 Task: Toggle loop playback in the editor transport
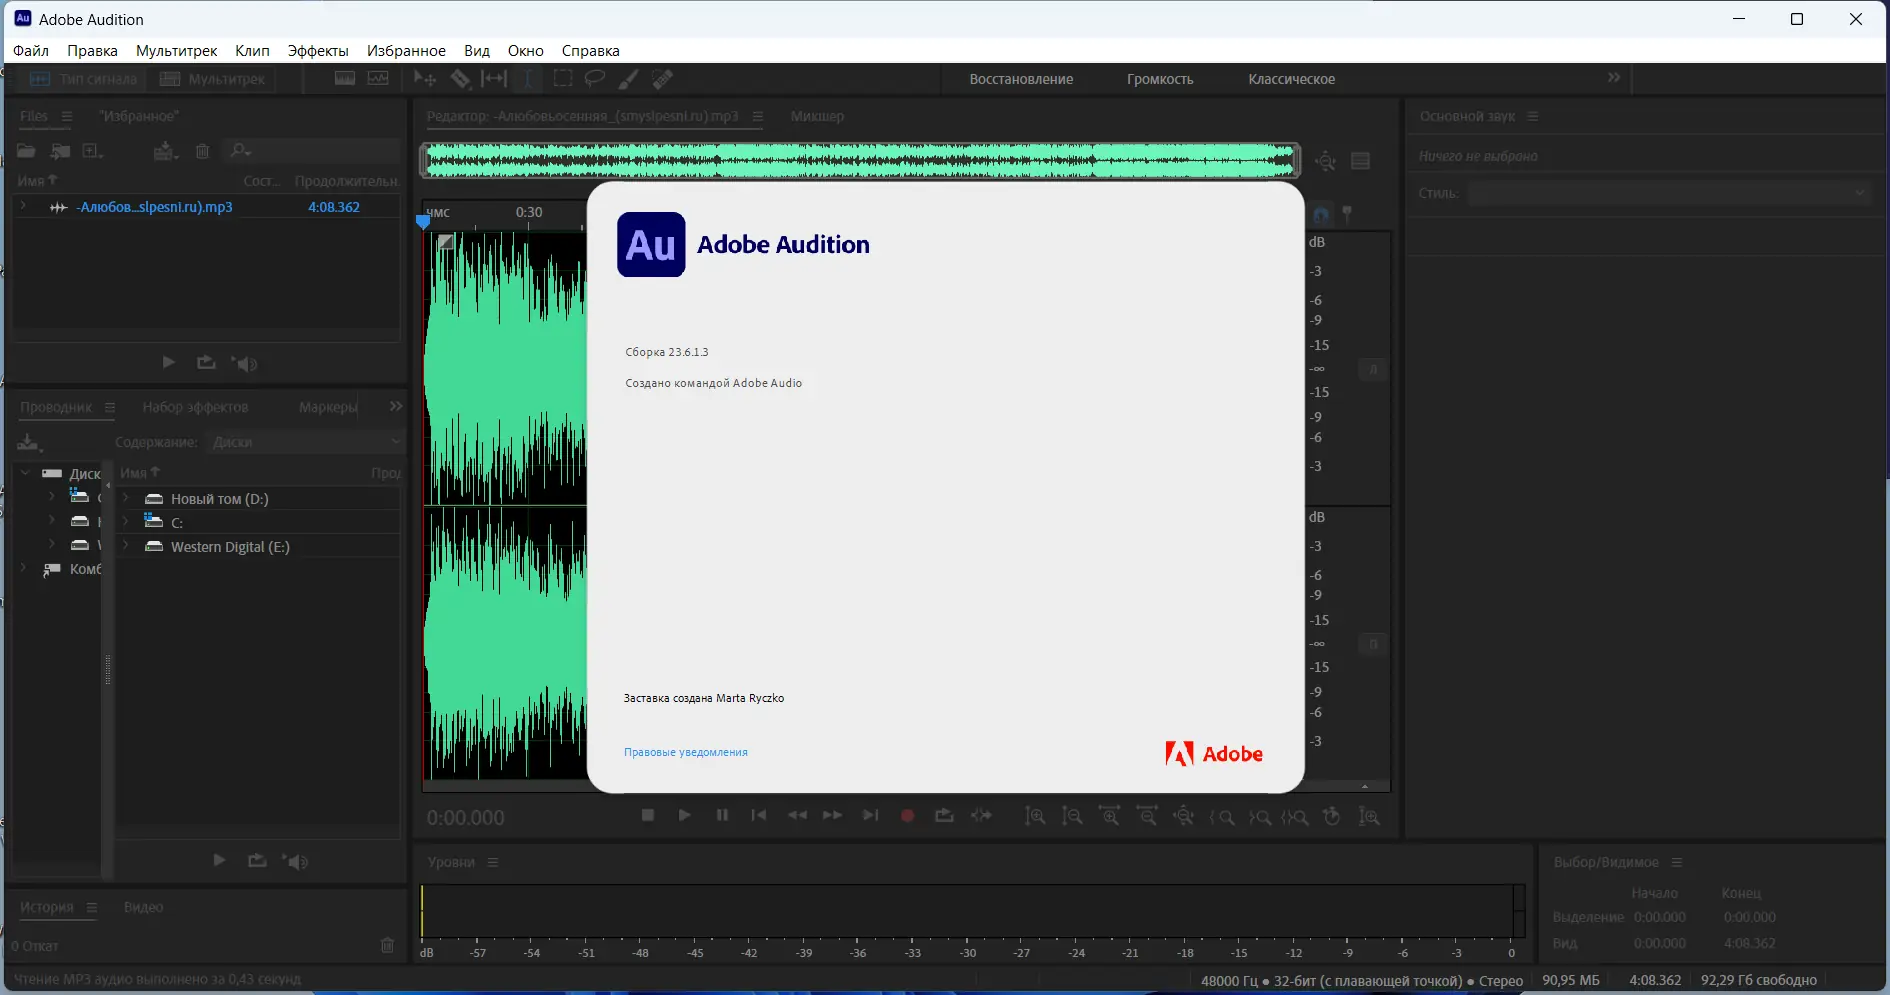944,816
